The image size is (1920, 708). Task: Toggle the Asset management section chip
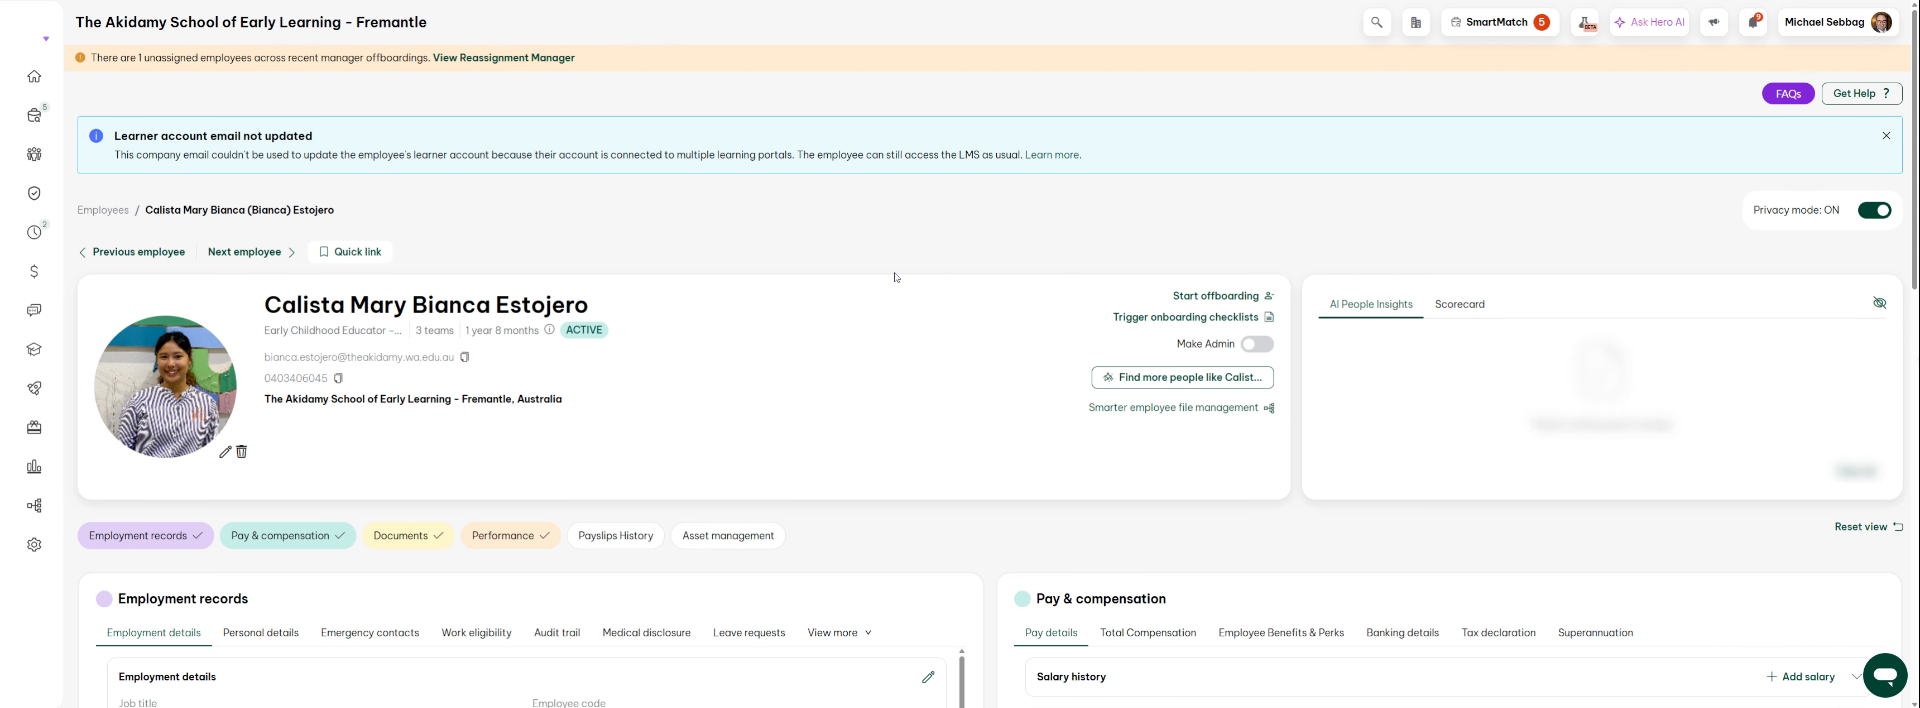(x=728, y=536)
